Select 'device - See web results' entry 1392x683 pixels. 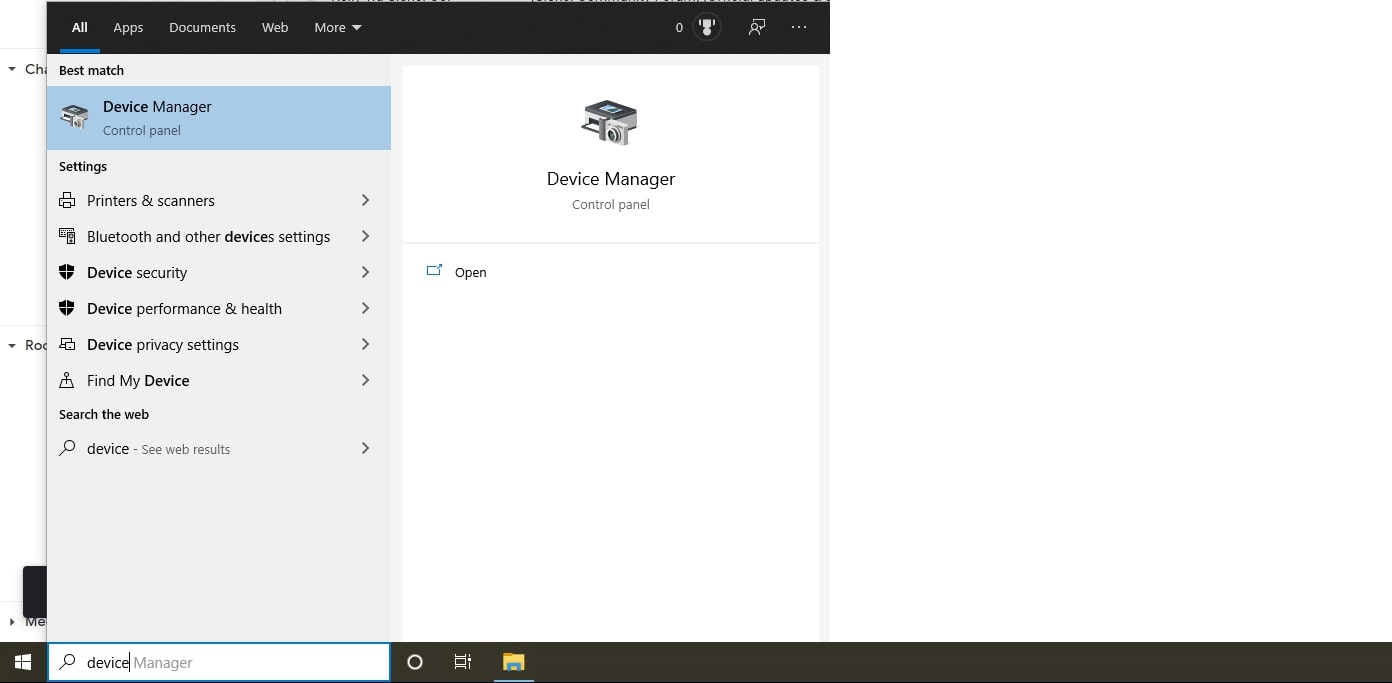[219, 449]
